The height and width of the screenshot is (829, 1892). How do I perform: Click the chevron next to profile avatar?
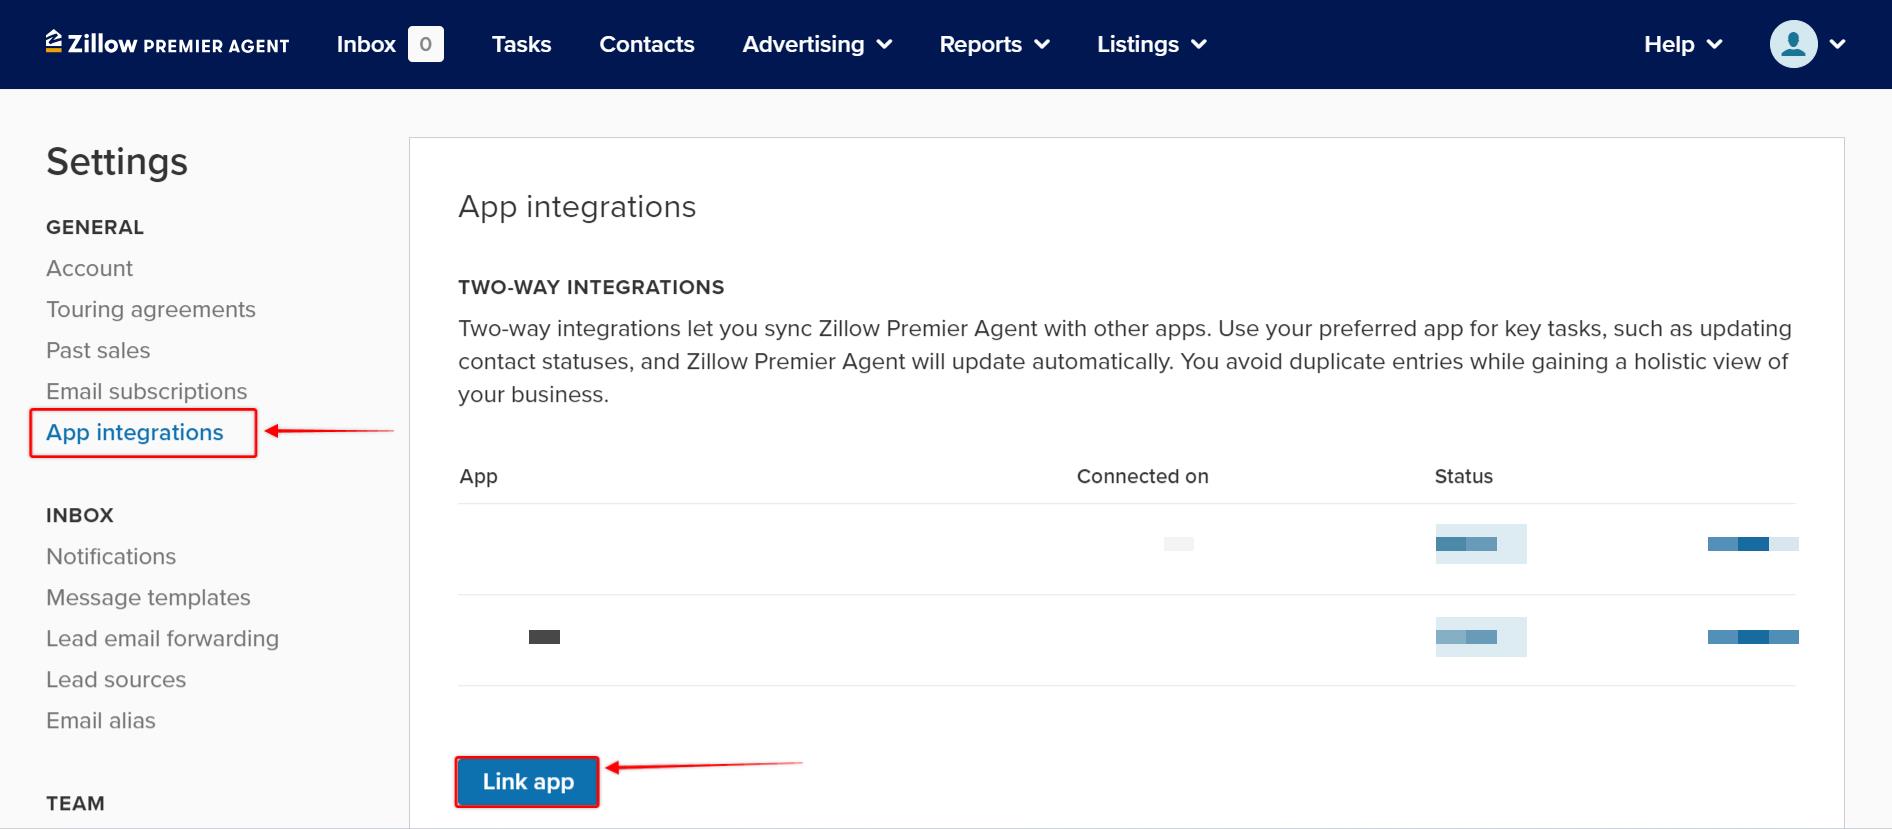[1837, 44]
